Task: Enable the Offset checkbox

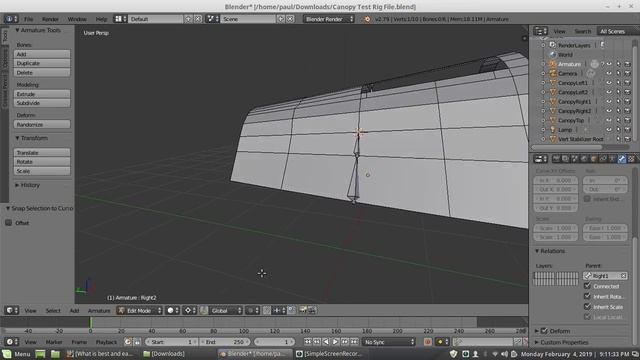Action: pos(9,223)
